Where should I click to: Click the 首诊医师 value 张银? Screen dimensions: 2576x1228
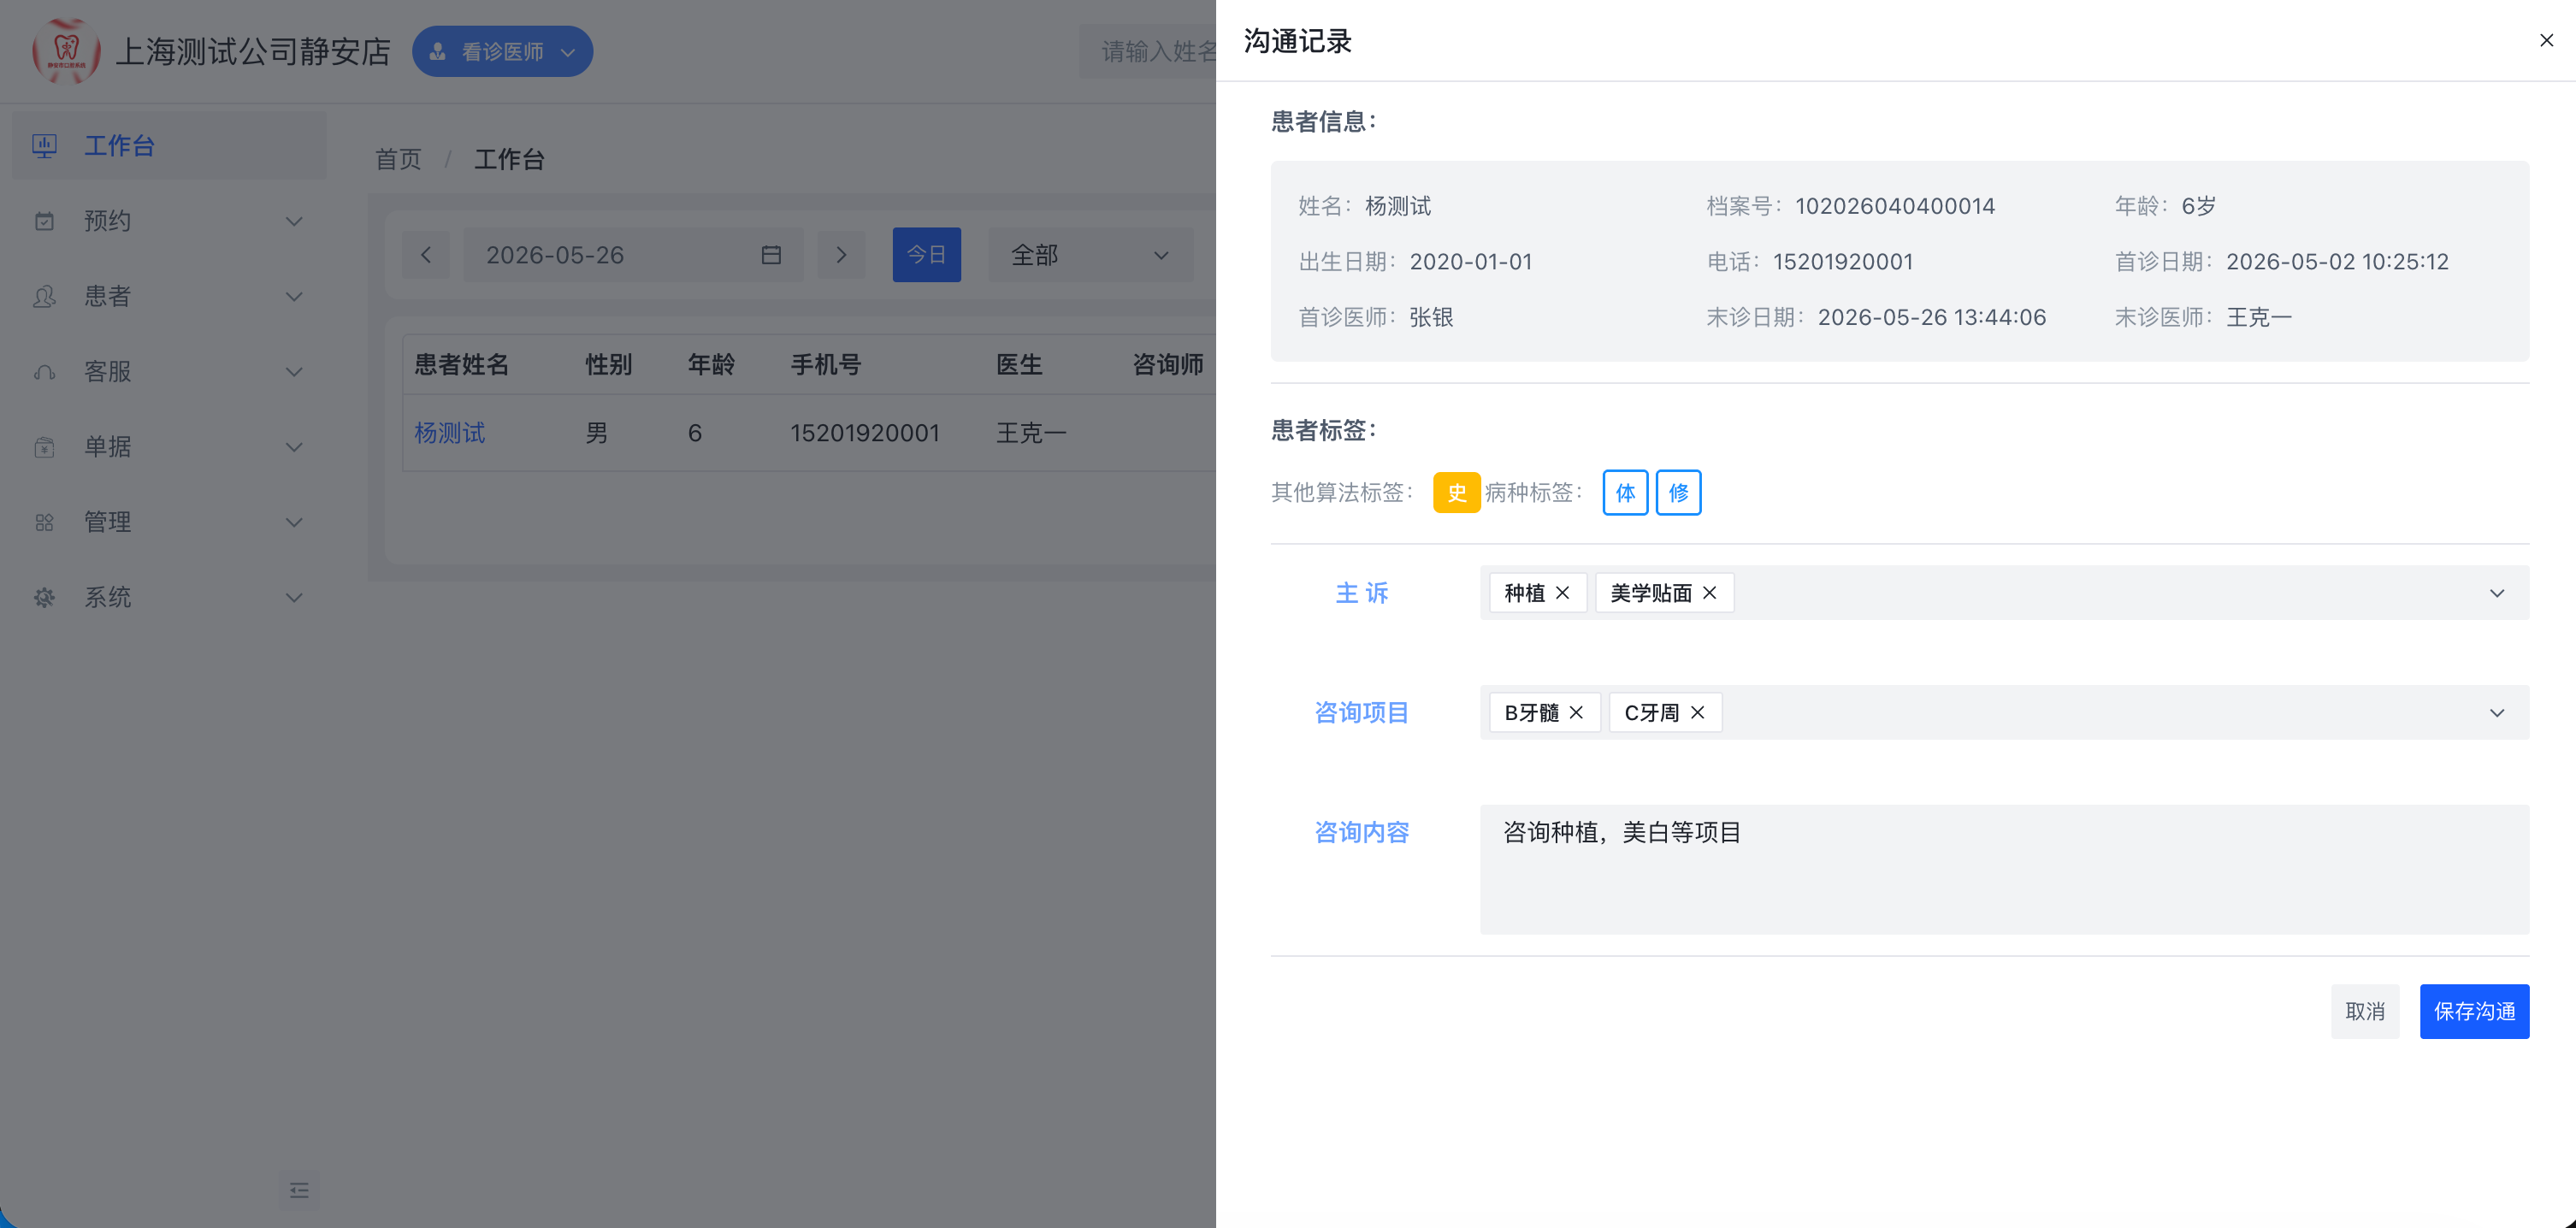point(1431,318)
